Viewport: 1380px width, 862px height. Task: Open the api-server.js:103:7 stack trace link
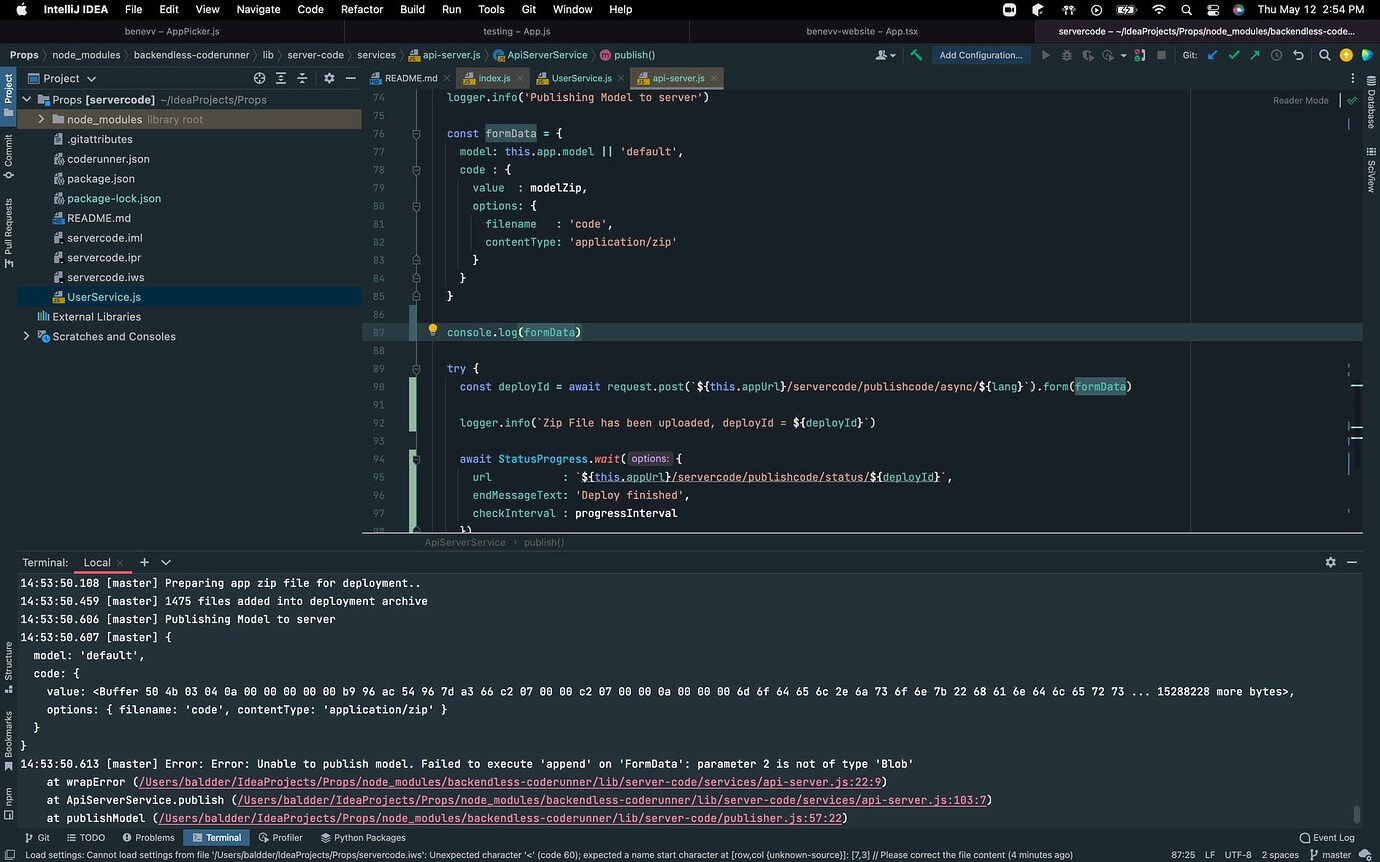click(612, 800)
